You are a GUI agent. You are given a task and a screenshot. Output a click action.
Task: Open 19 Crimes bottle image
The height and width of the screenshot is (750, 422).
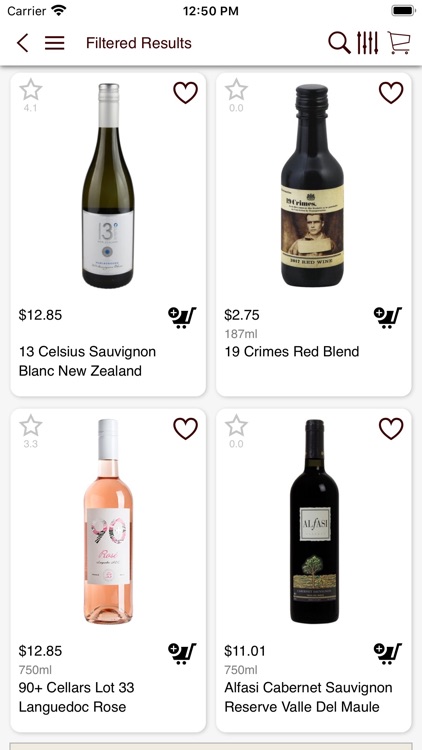312,186
